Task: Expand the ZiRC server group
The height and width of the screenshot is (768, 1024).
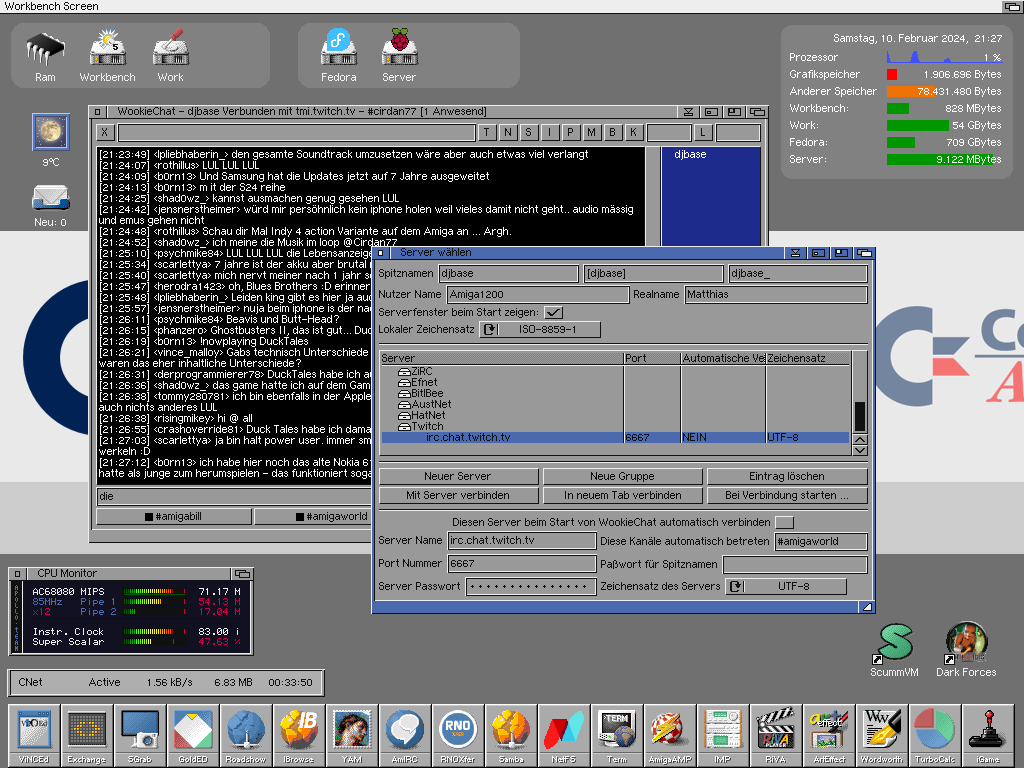Action: 404,372
